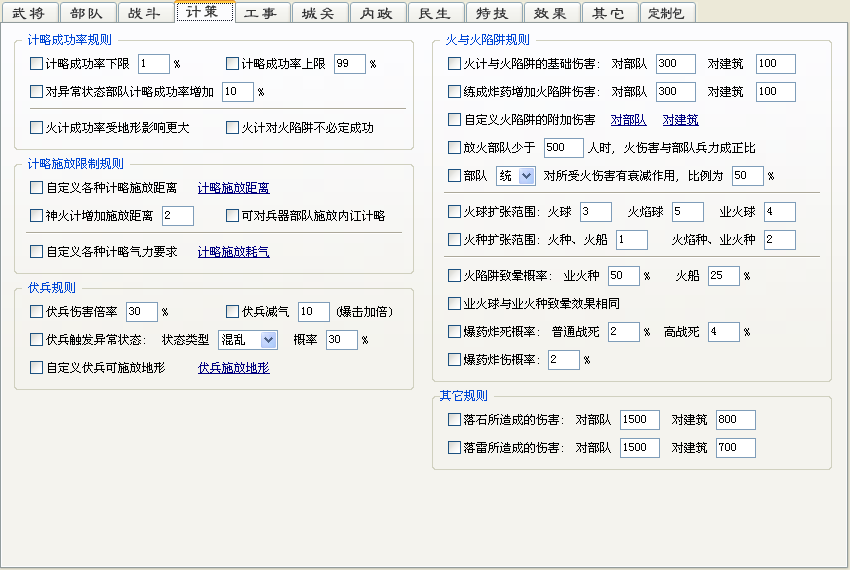The height and width of the screenshot is (570, 850).
Task: Click the 对异常状态部队 increase percent field
Action: [x=238, y=92]
